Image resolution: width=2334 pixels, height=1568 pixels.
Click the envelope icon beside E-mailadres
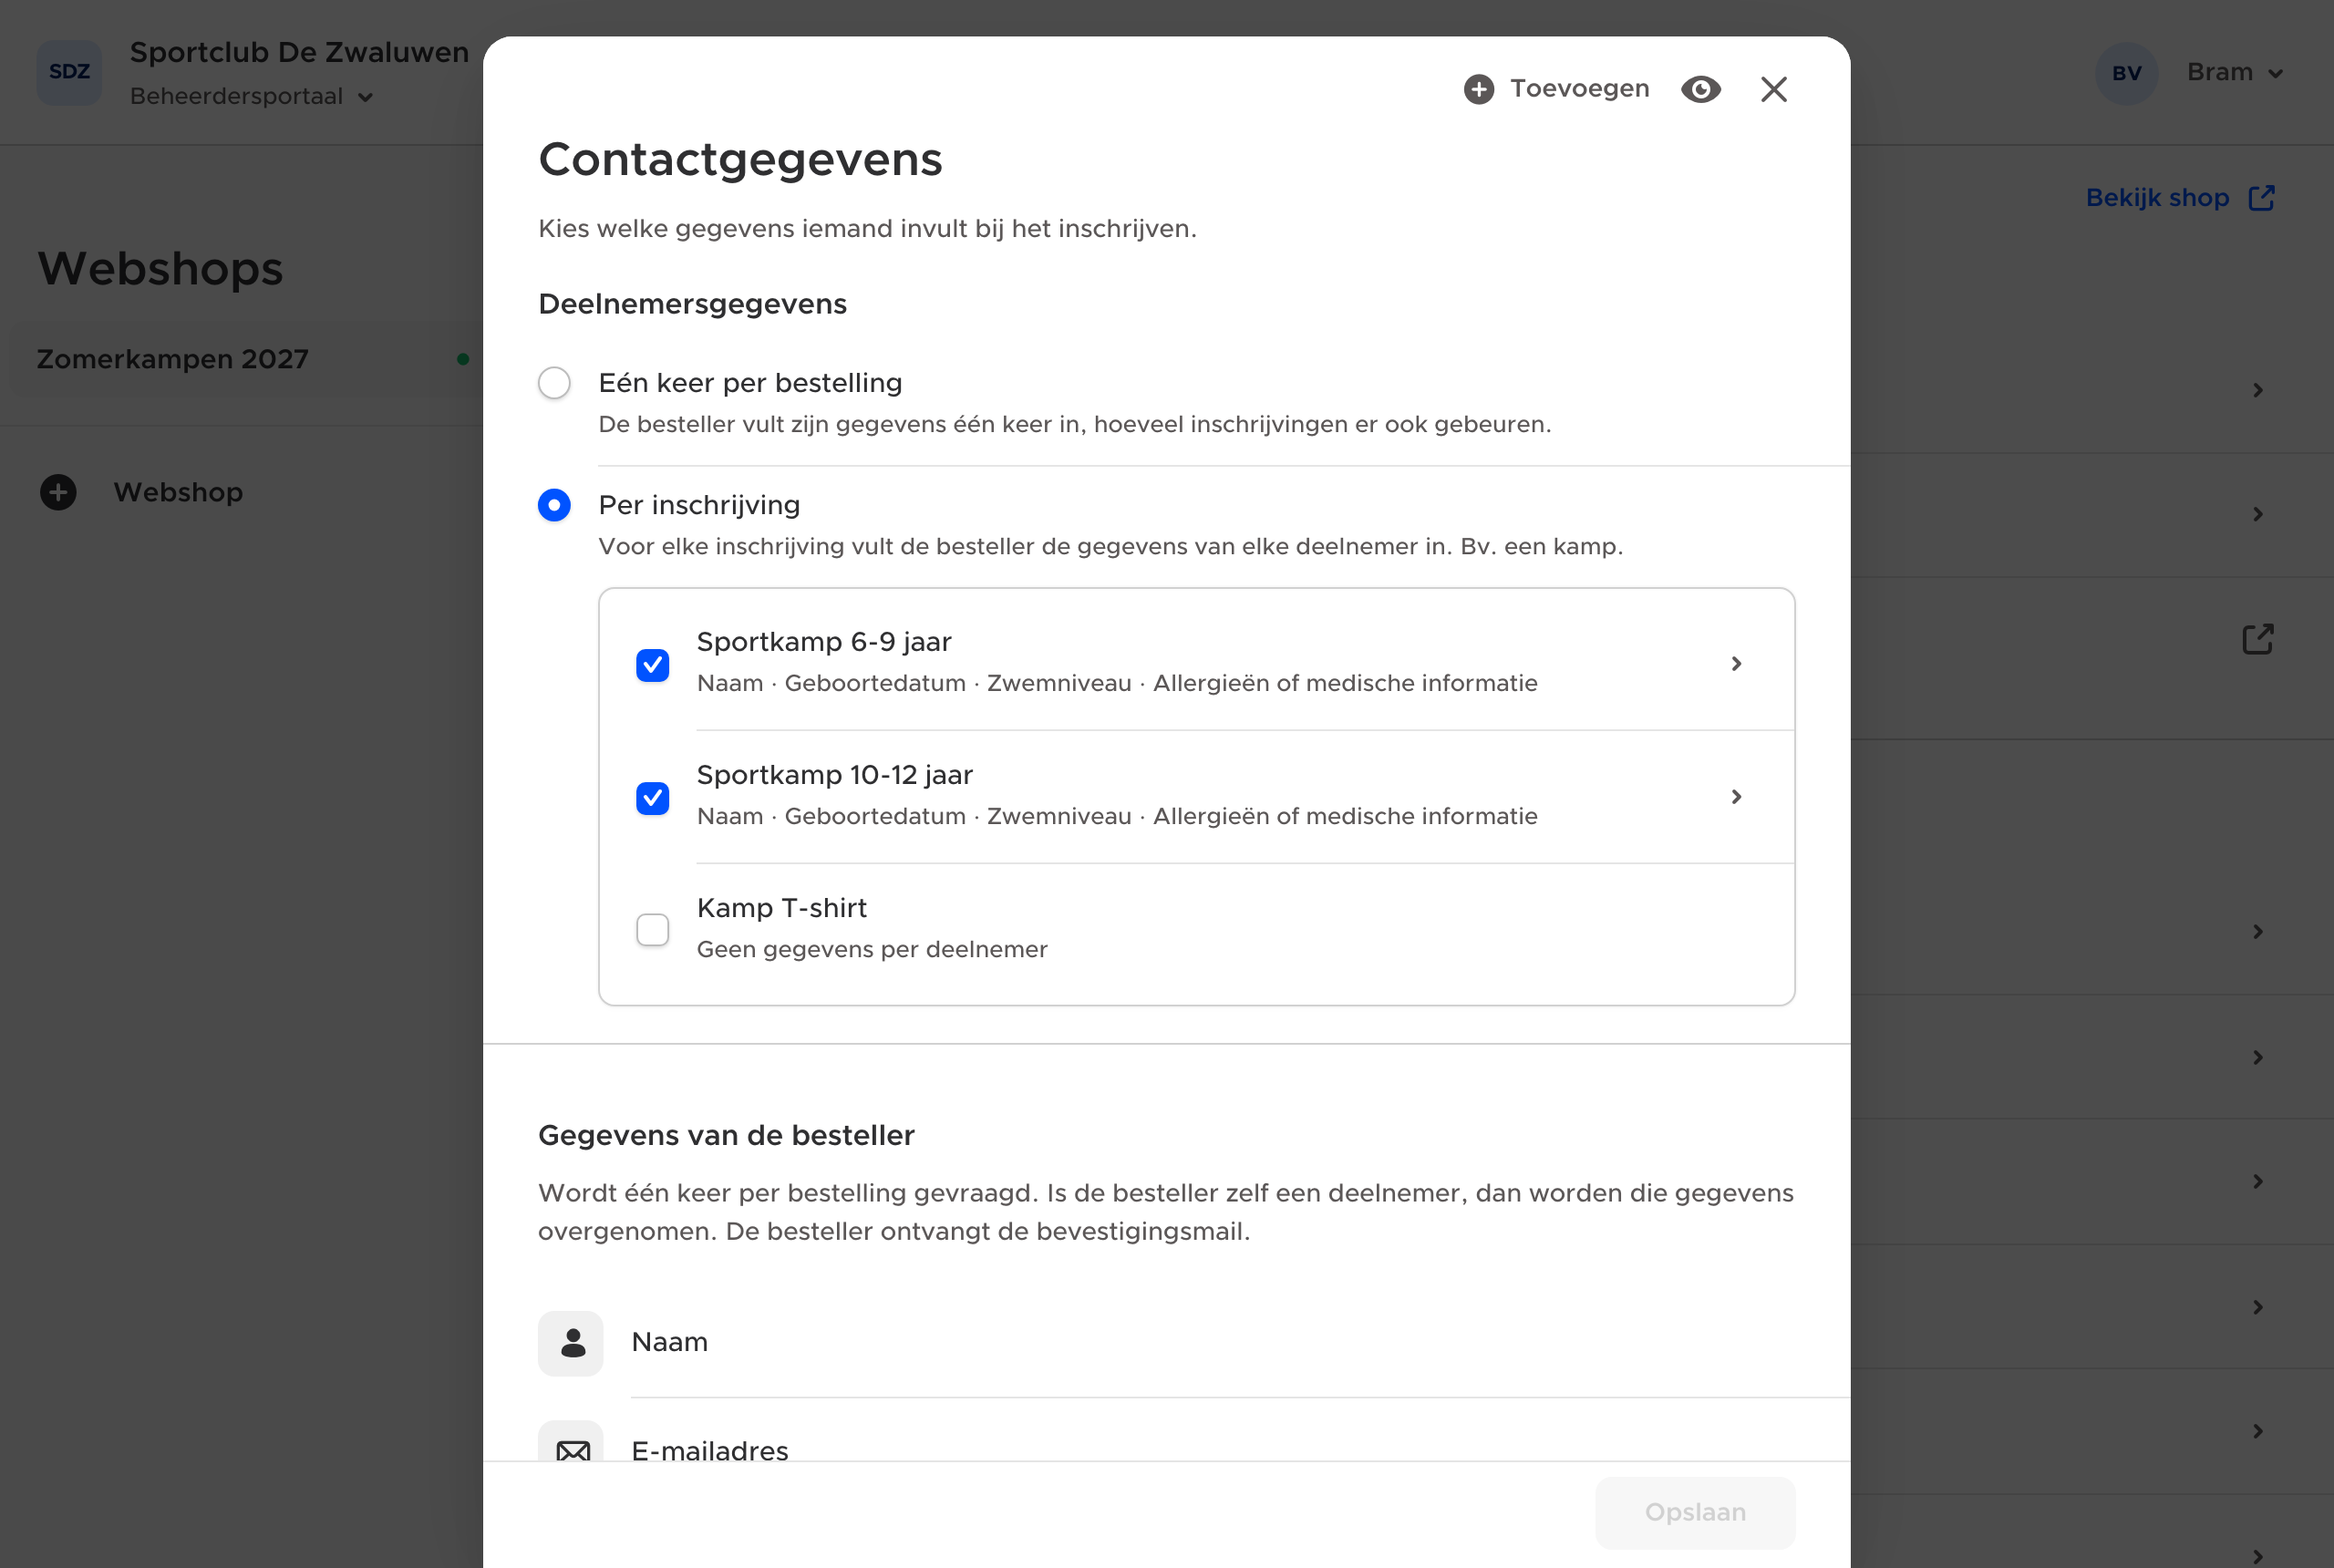pyautogui.click(x=571, y=1448)
